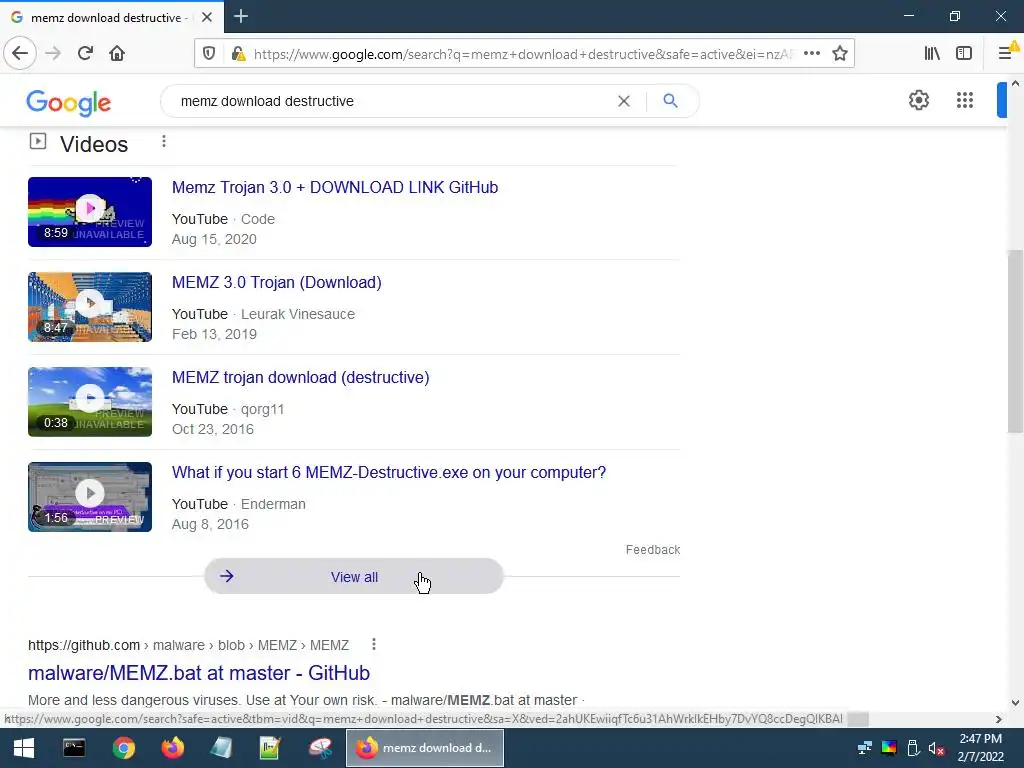The image size is (1024, 768).
Task: Click the scrollbar up arrow
Action: (x=1015, y=84)
